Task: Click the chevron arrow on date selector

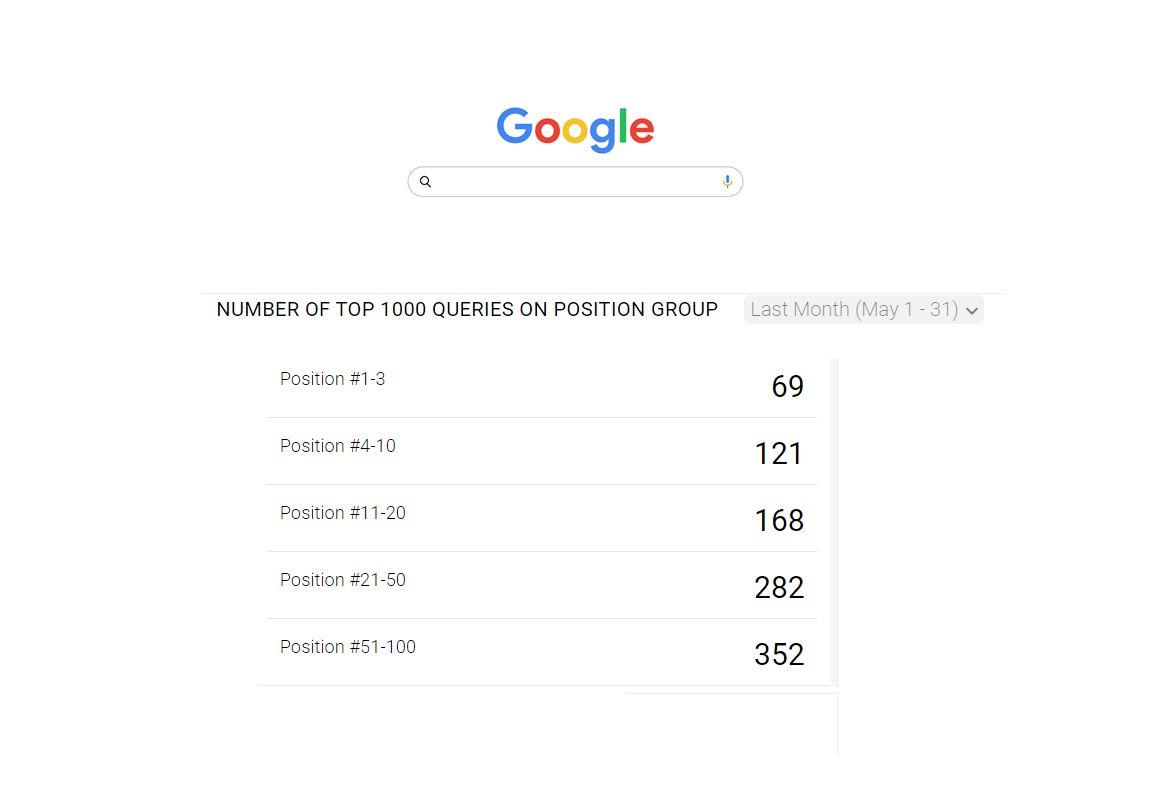Action: point(971,311)
